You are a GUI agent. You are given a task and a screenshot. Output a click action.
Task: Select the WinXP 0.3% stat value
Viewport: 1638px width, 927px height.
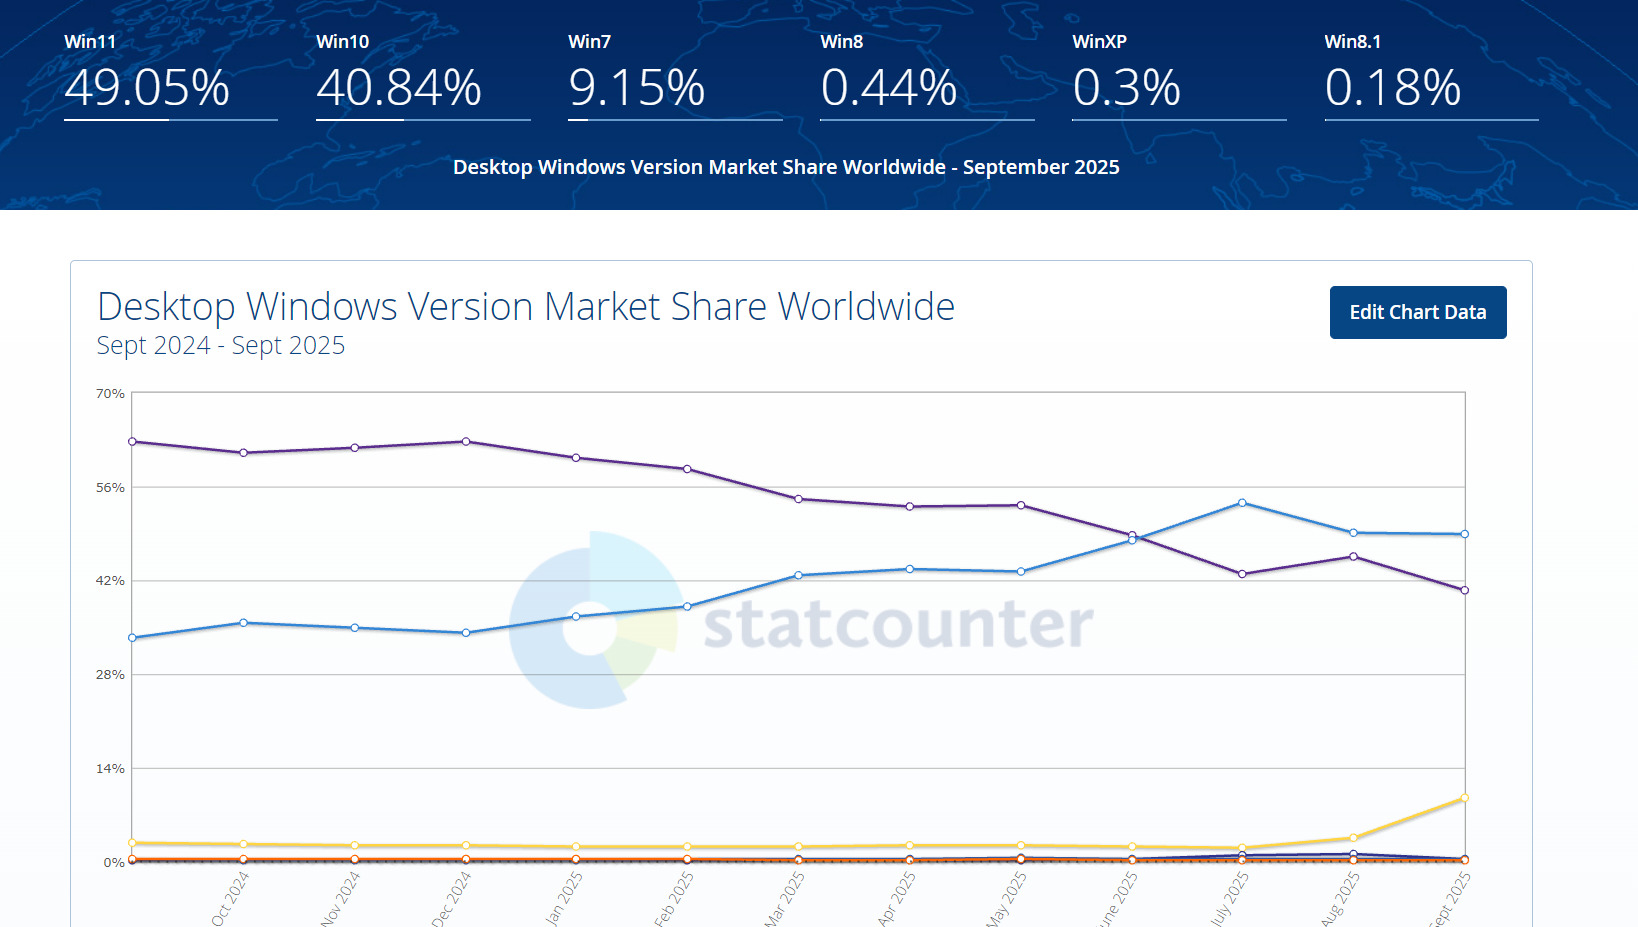[x=1127, y=87]
